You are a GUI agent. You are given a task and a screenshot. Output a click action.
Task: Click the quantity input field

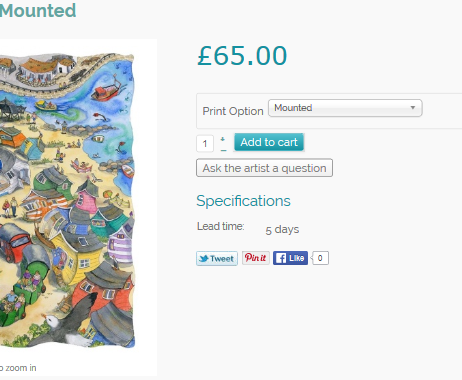click(205, 144)
